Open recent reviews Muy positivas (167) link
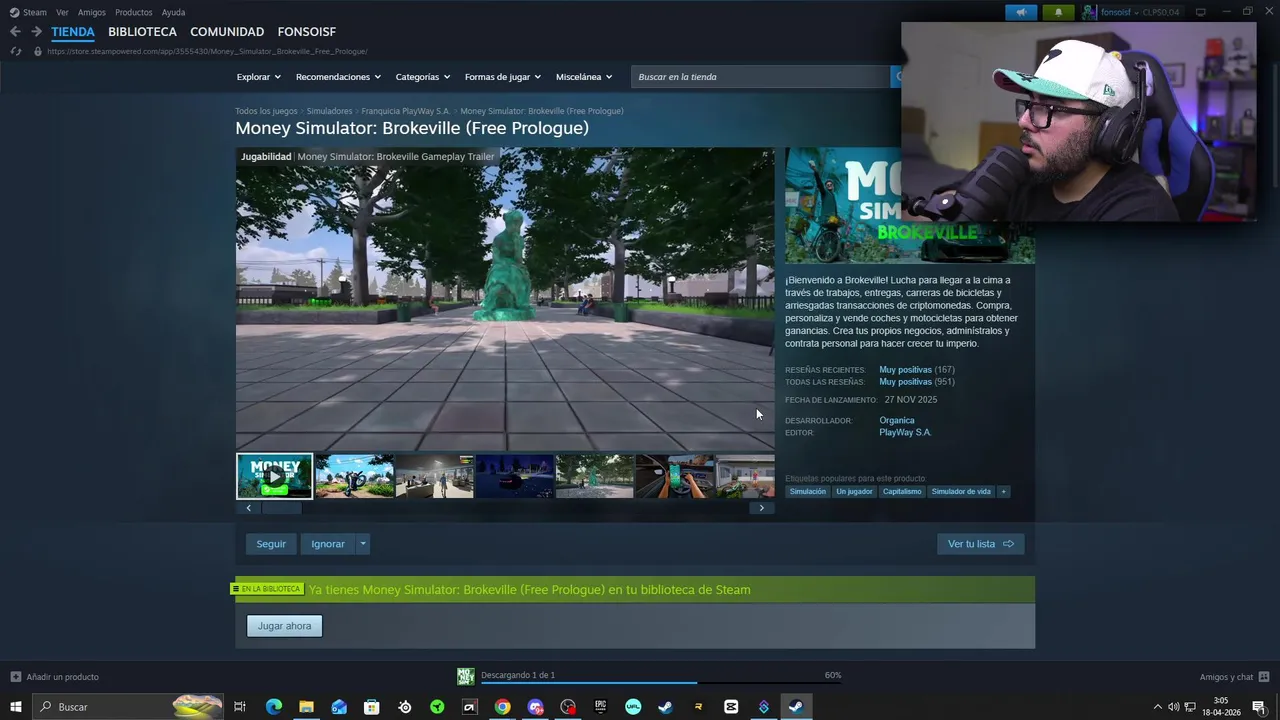1280x720 pixels. pos(917,370)
